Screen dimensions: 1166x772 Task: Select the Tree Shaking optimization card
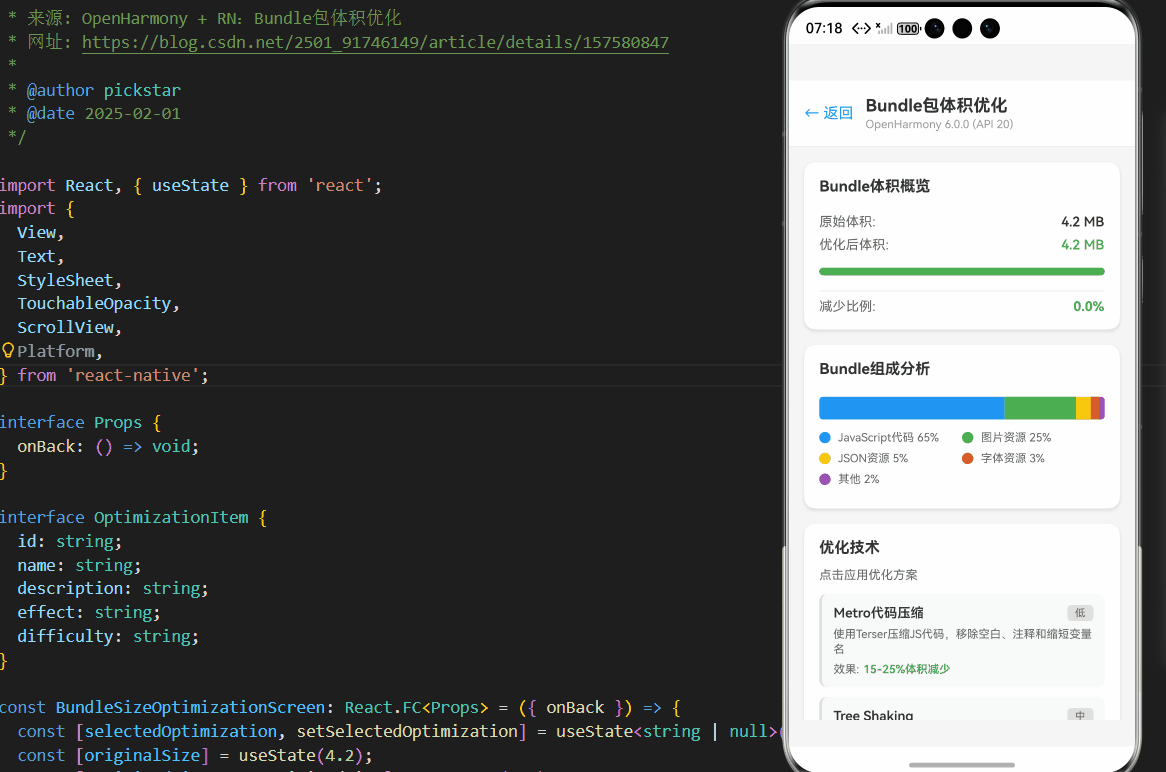coord(962,710)
